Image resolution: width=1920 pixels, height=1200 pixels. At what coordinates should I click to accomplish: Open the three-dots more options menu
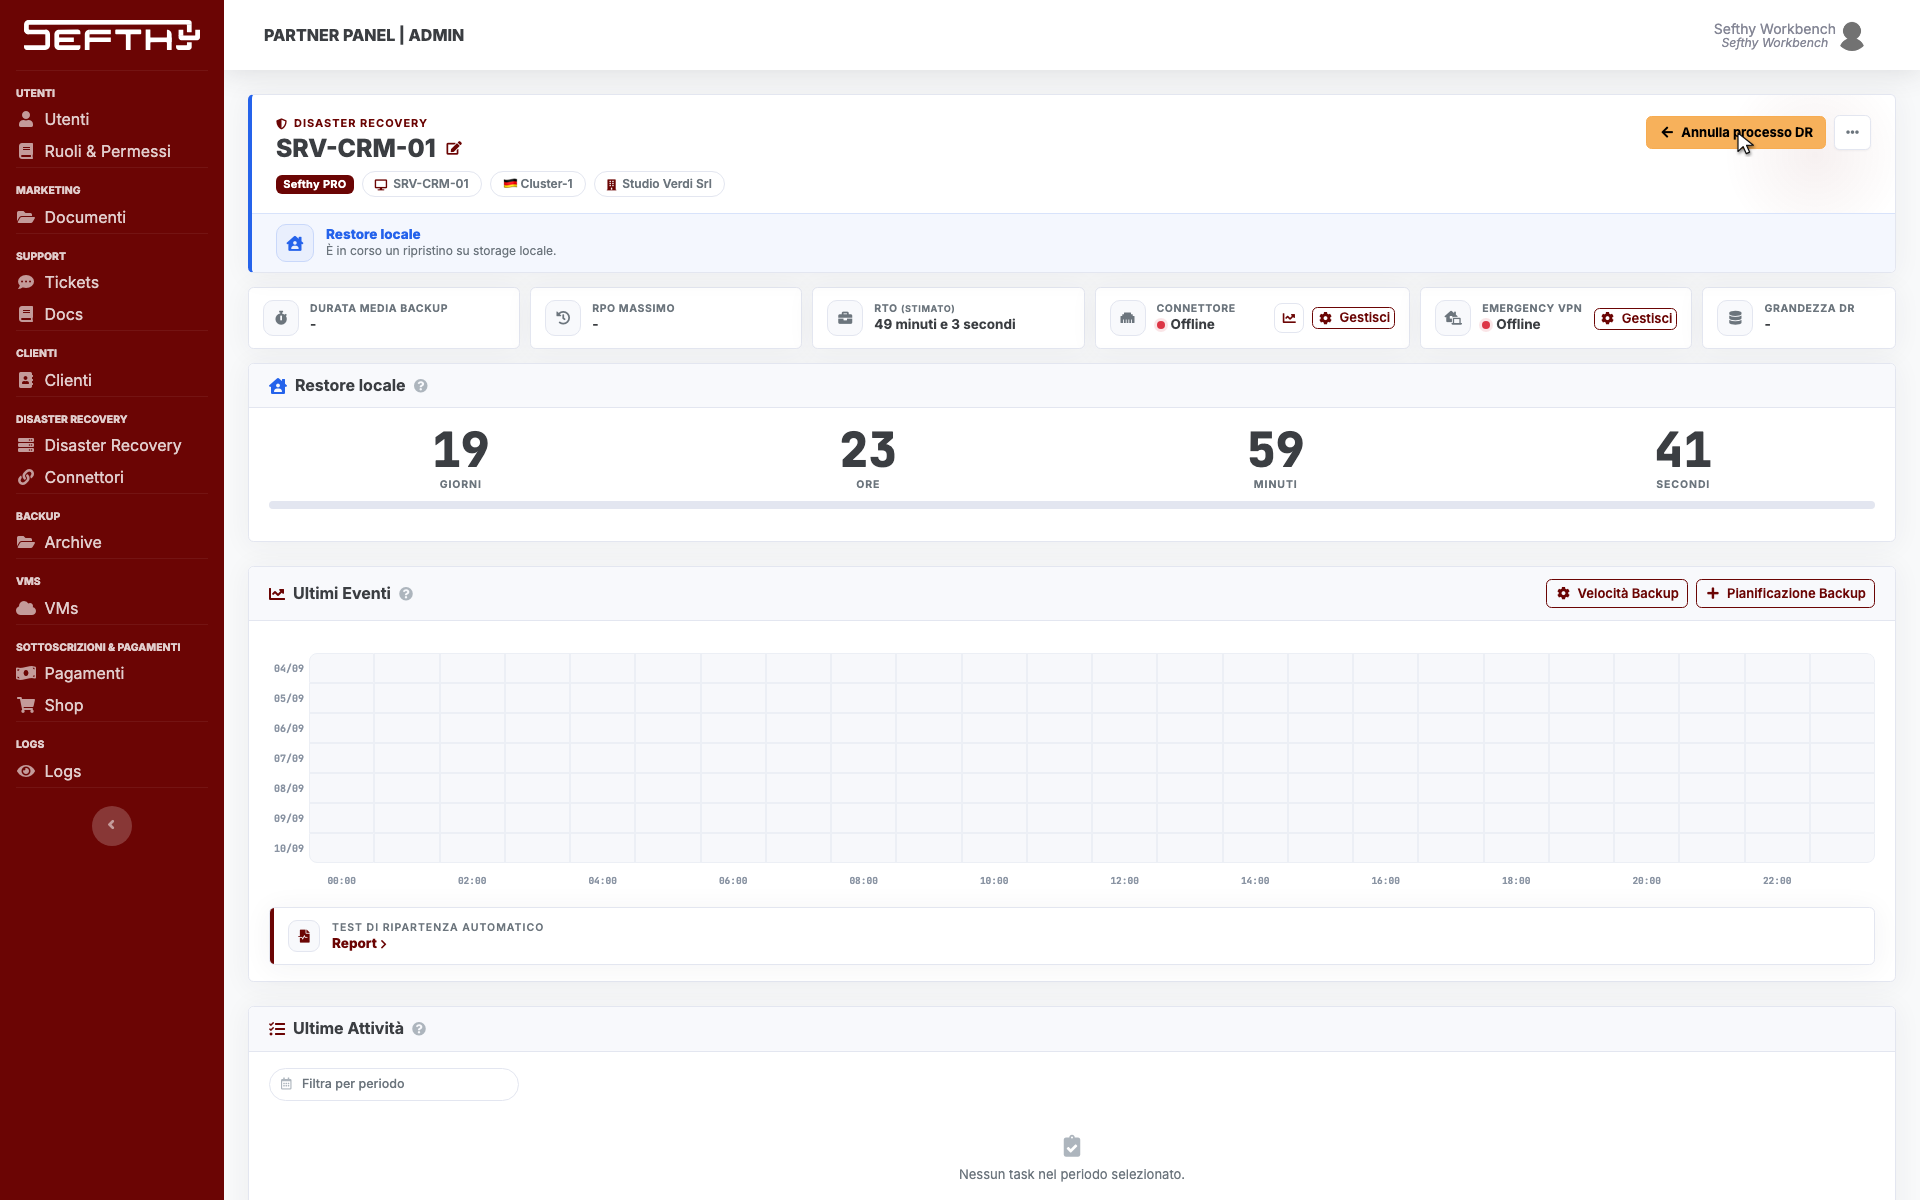coord(1852,132)
